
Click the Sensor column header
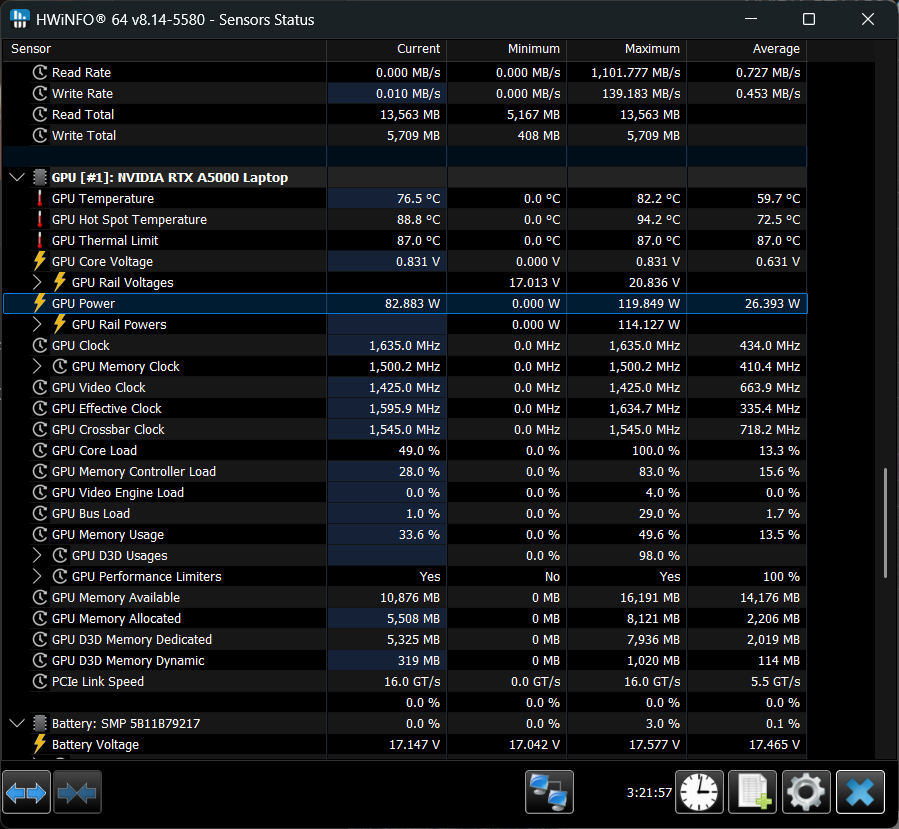[165, 49]
